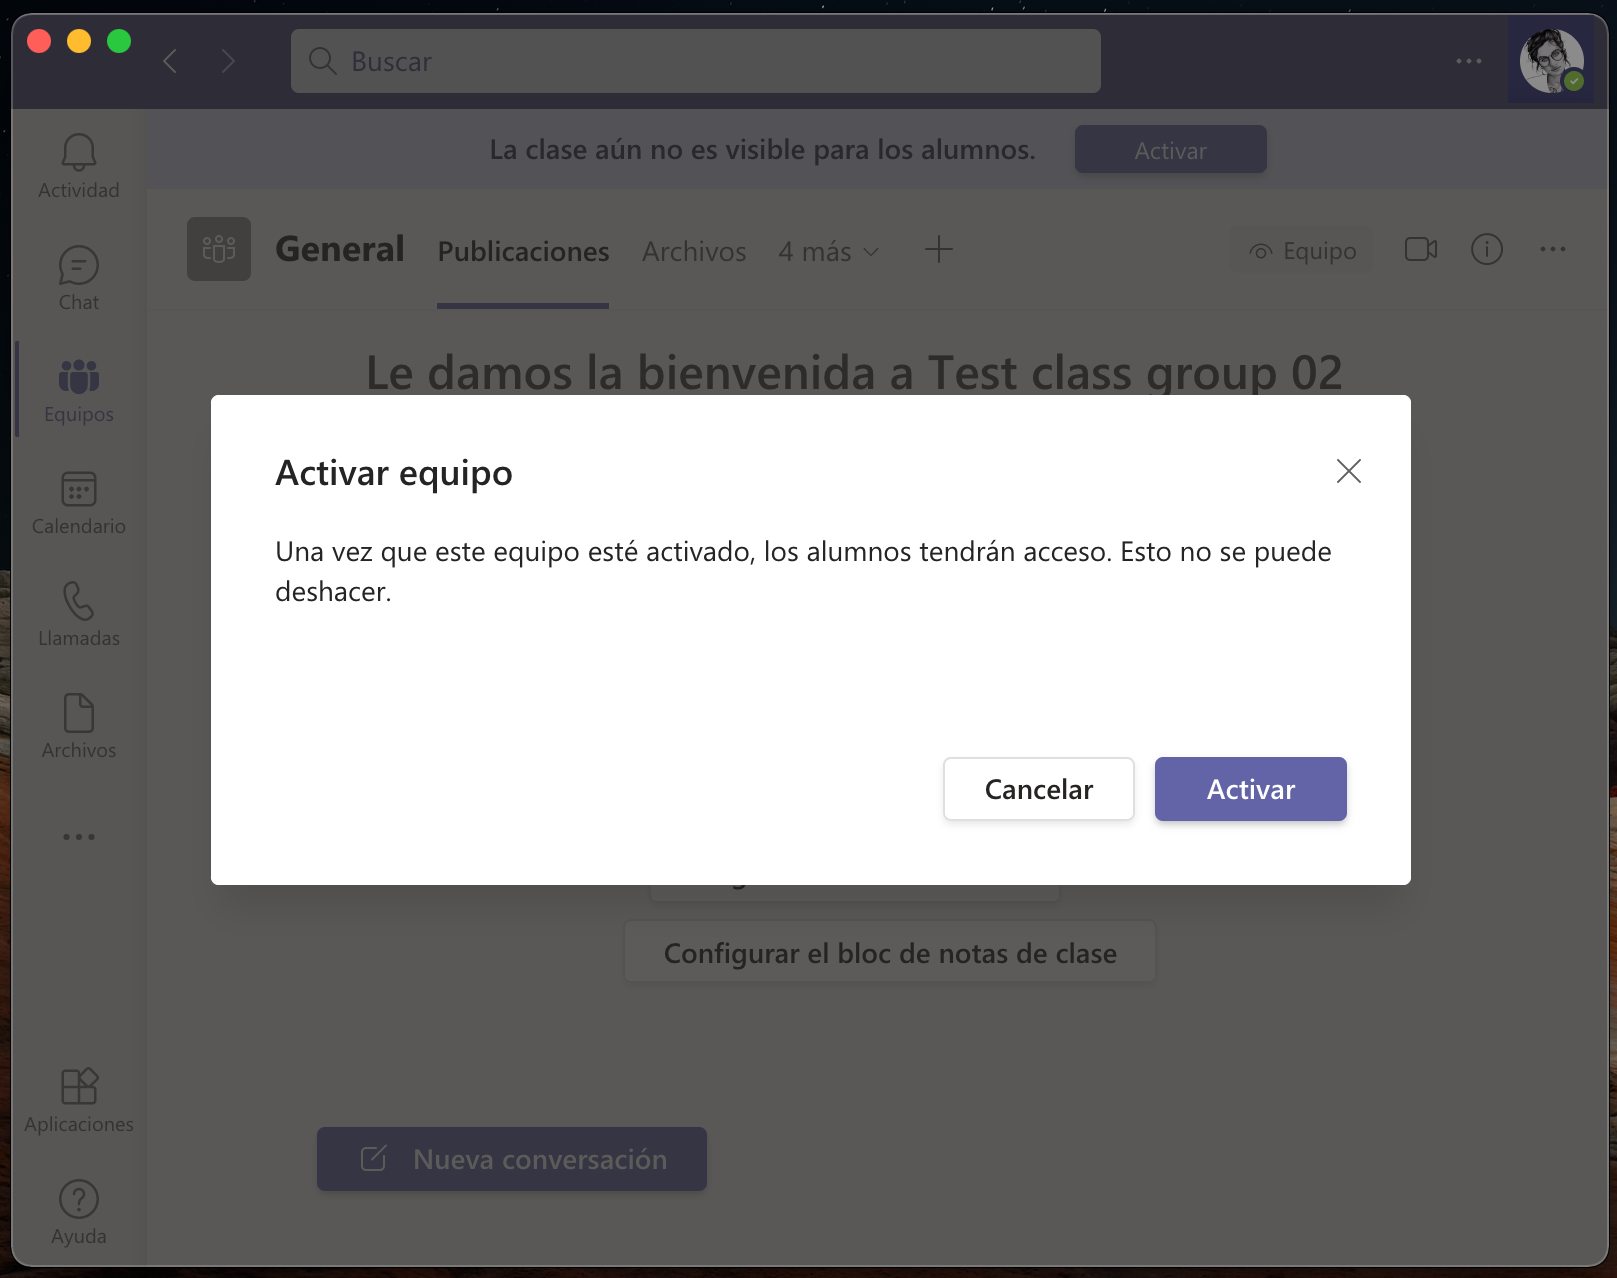Expand the '4 más' tabs dropdown

[829, 251]
